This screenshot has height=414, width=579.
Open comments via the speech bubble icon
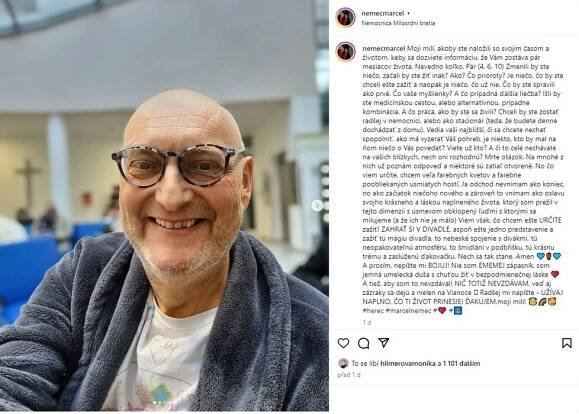(364, 343)
